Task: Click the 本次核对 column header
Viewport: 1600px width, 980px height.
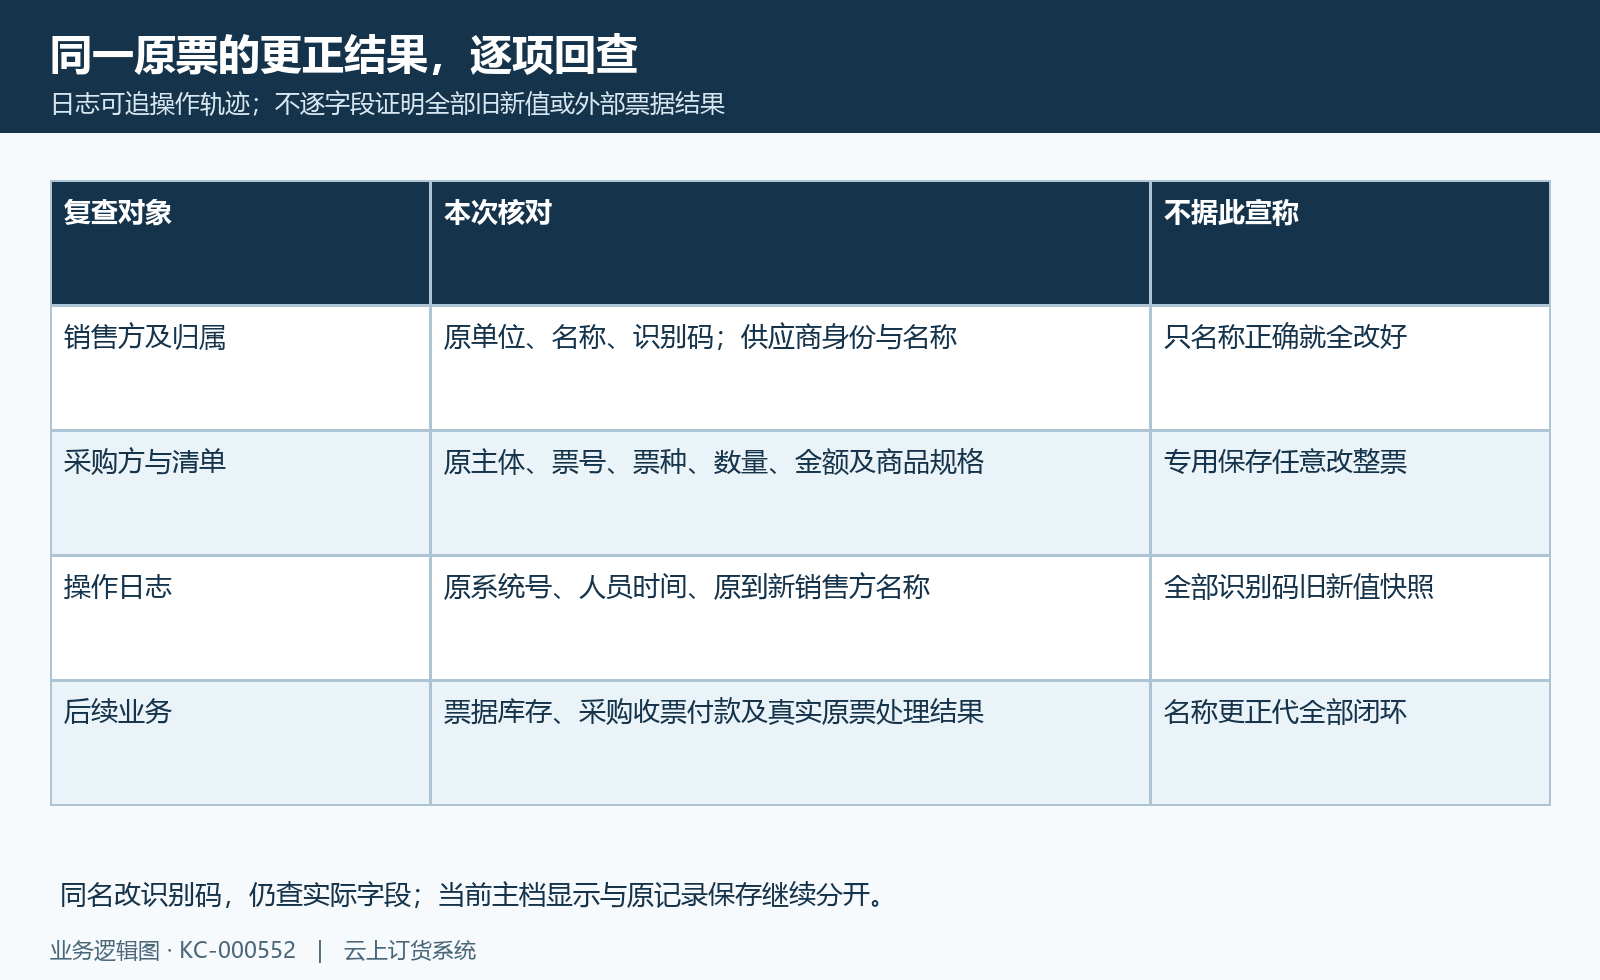Action: tap(790, 243)
